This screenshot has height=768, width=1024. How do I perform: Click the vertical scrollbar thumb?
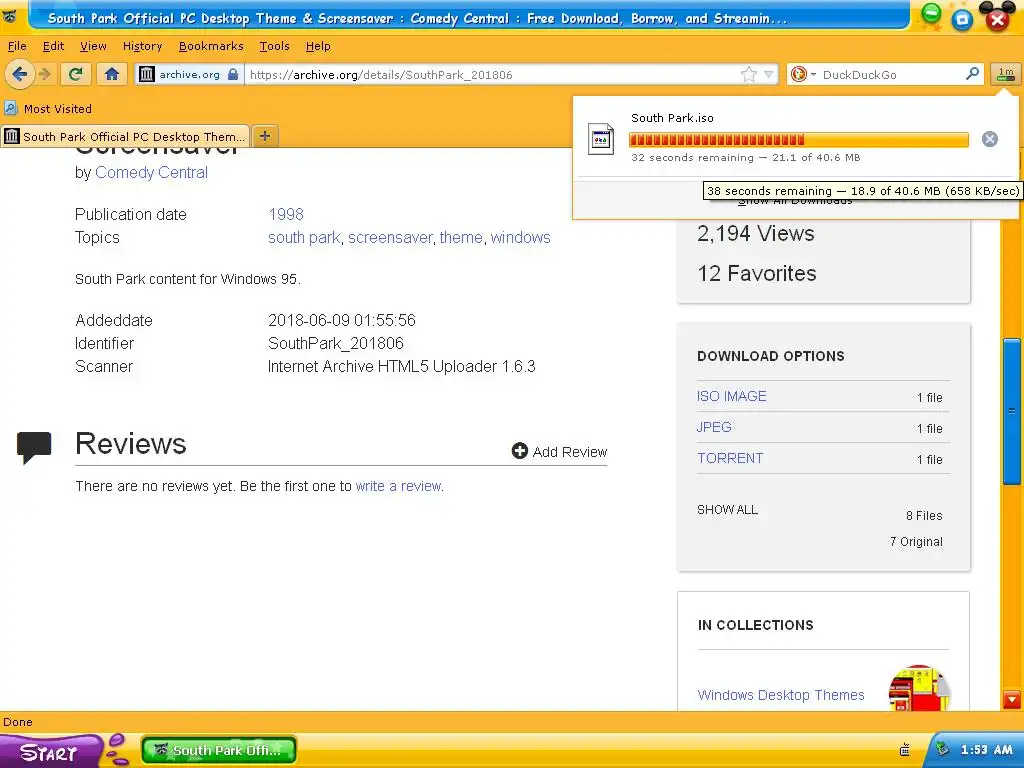pyautogui.click(x=1012, y=411)
